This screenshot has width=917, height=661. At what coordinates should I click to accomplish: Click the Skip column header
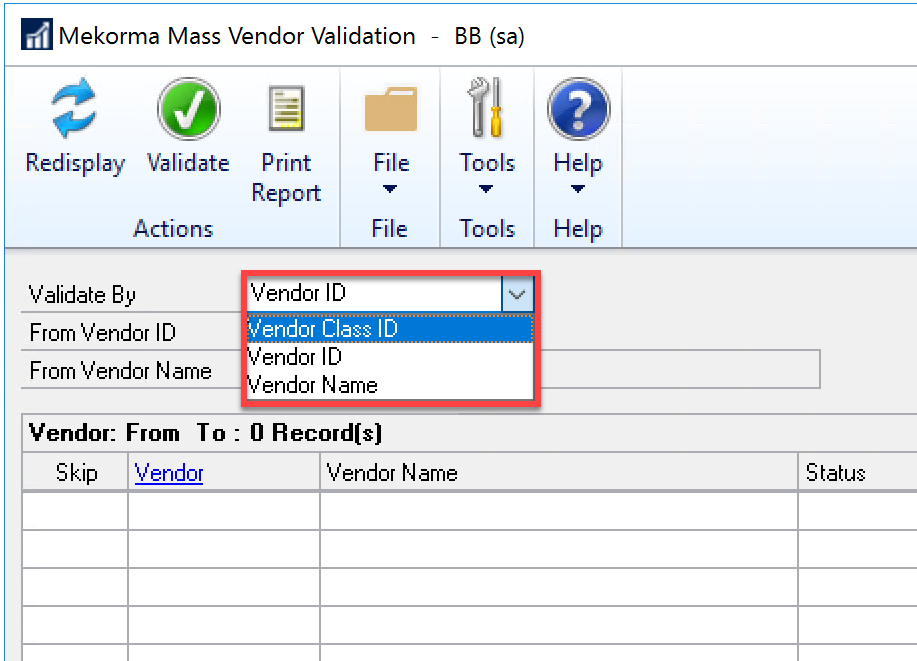76,473
